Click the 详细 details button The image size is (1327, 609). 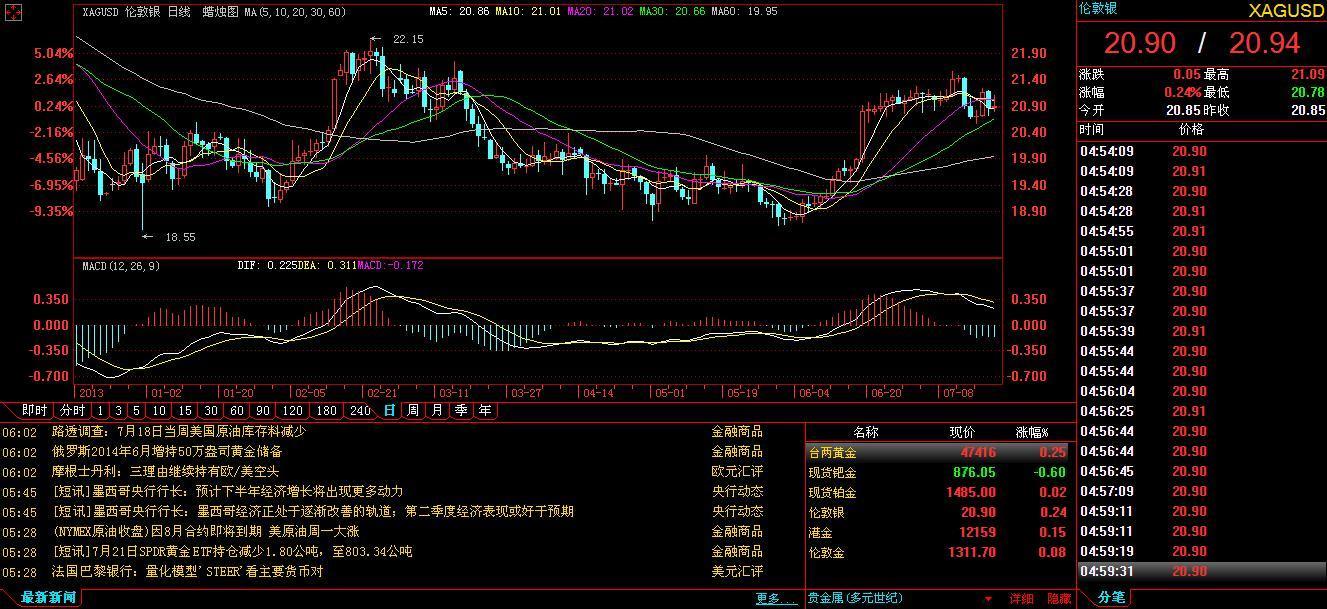pyautogui.click(x=1021, y=598)
